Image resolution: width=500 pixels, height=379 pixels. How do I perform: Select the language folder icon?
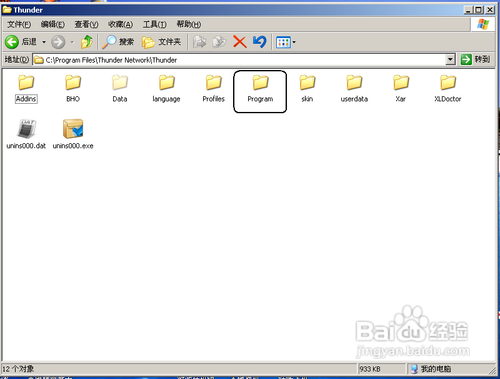(x=167, y=82)
